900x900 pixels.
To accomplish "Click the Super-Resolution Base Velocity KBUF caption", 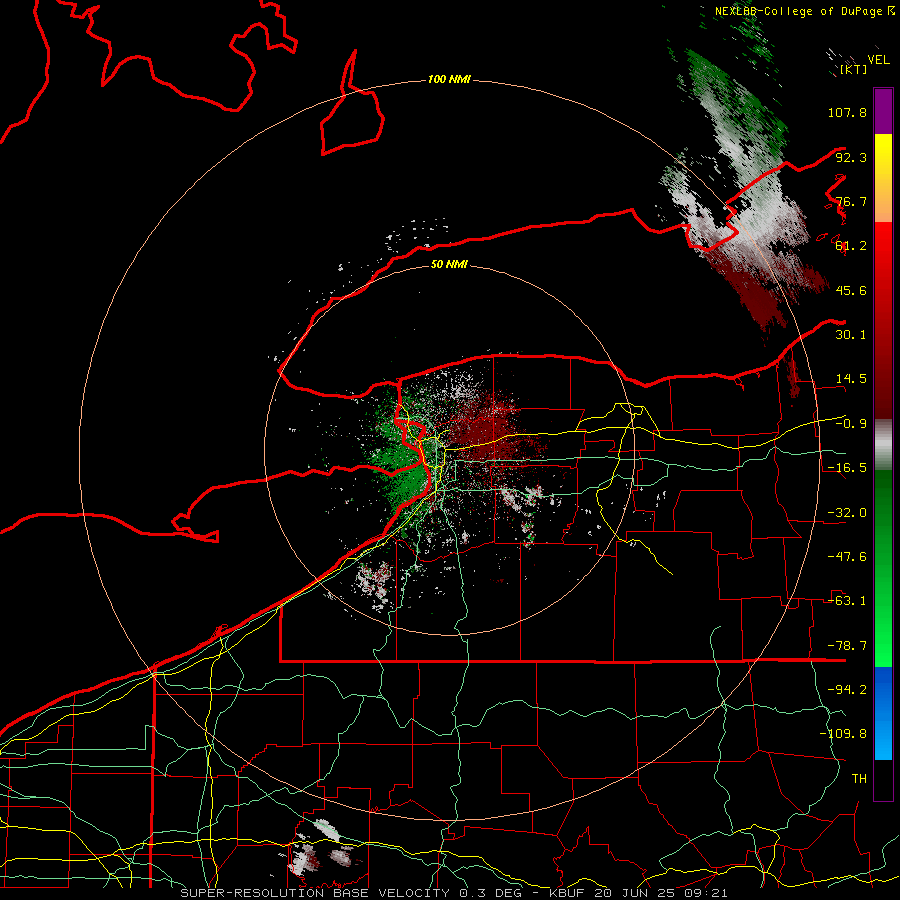I will (453, 893).
